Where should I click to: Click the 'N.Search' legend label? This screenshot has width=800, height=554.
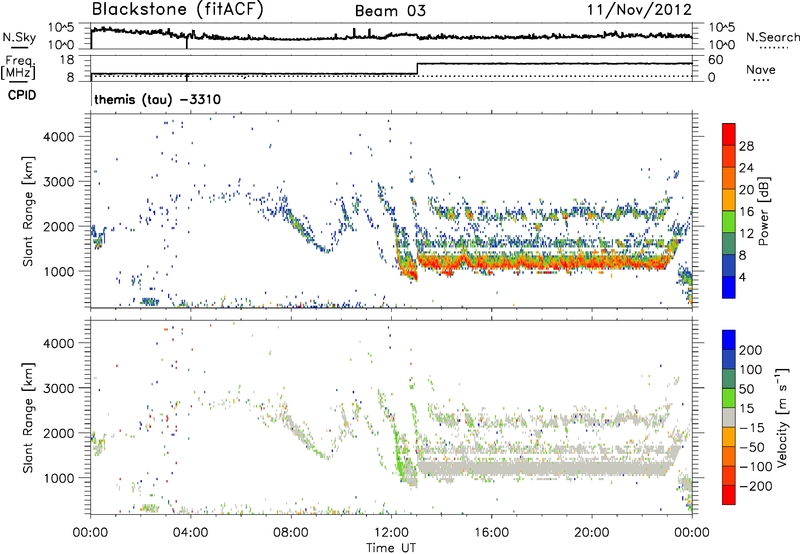click(772, 37)
